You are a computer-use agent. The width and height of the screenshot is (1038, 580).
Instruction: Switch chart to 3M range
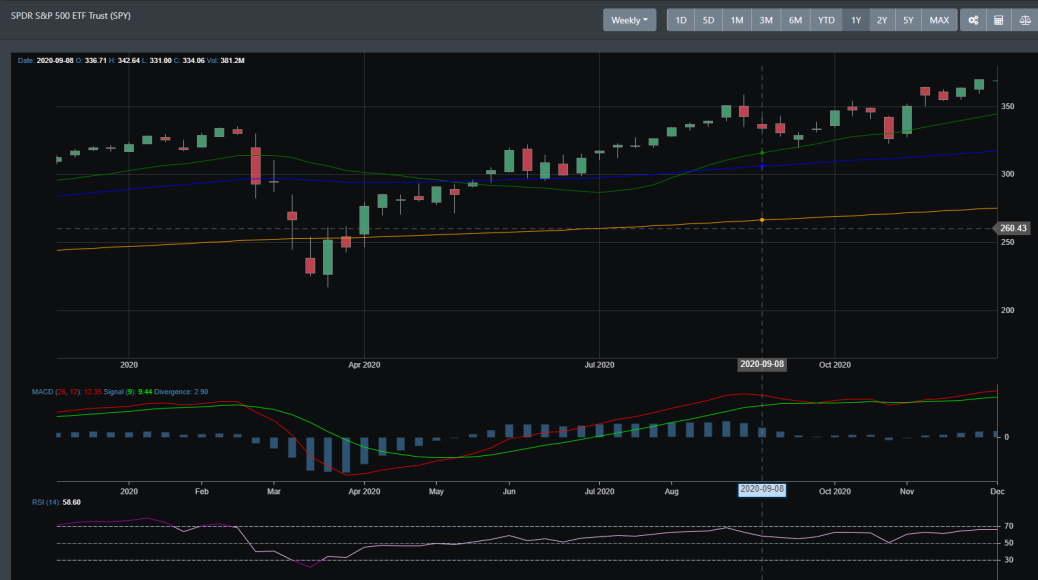pyautogui.click(x=766, y=20)
